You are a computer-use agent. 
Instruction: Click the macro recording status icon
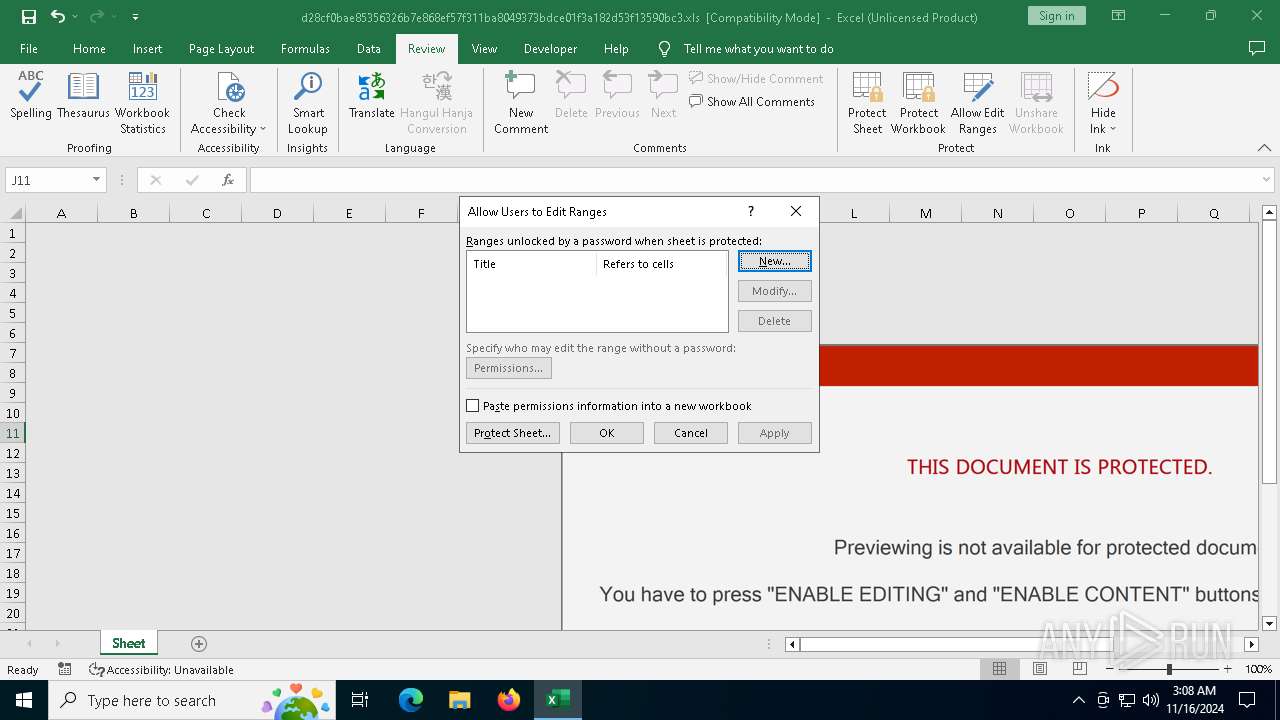(x=65, y=670)
